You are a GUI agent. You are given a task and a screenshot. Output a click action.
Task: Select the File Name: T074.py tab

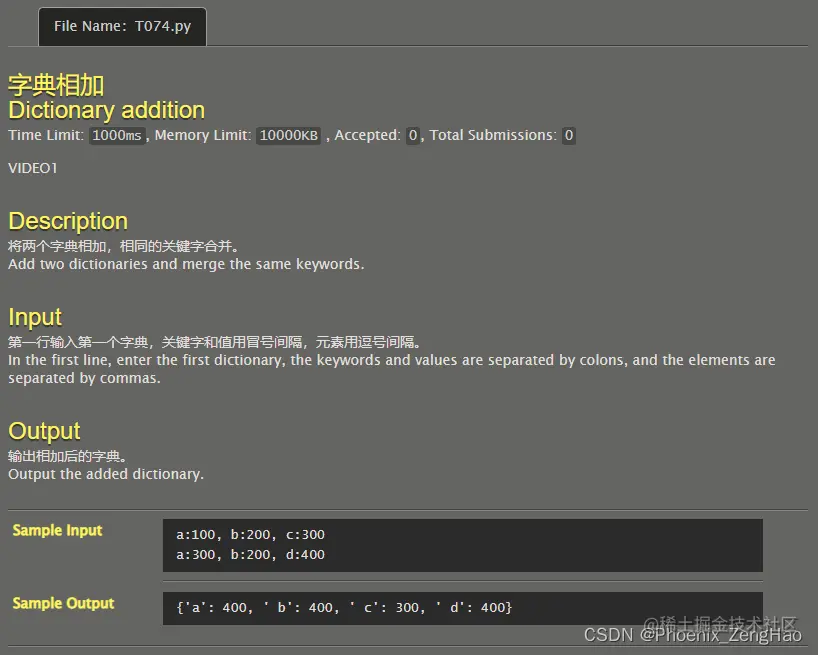[123, 27]
